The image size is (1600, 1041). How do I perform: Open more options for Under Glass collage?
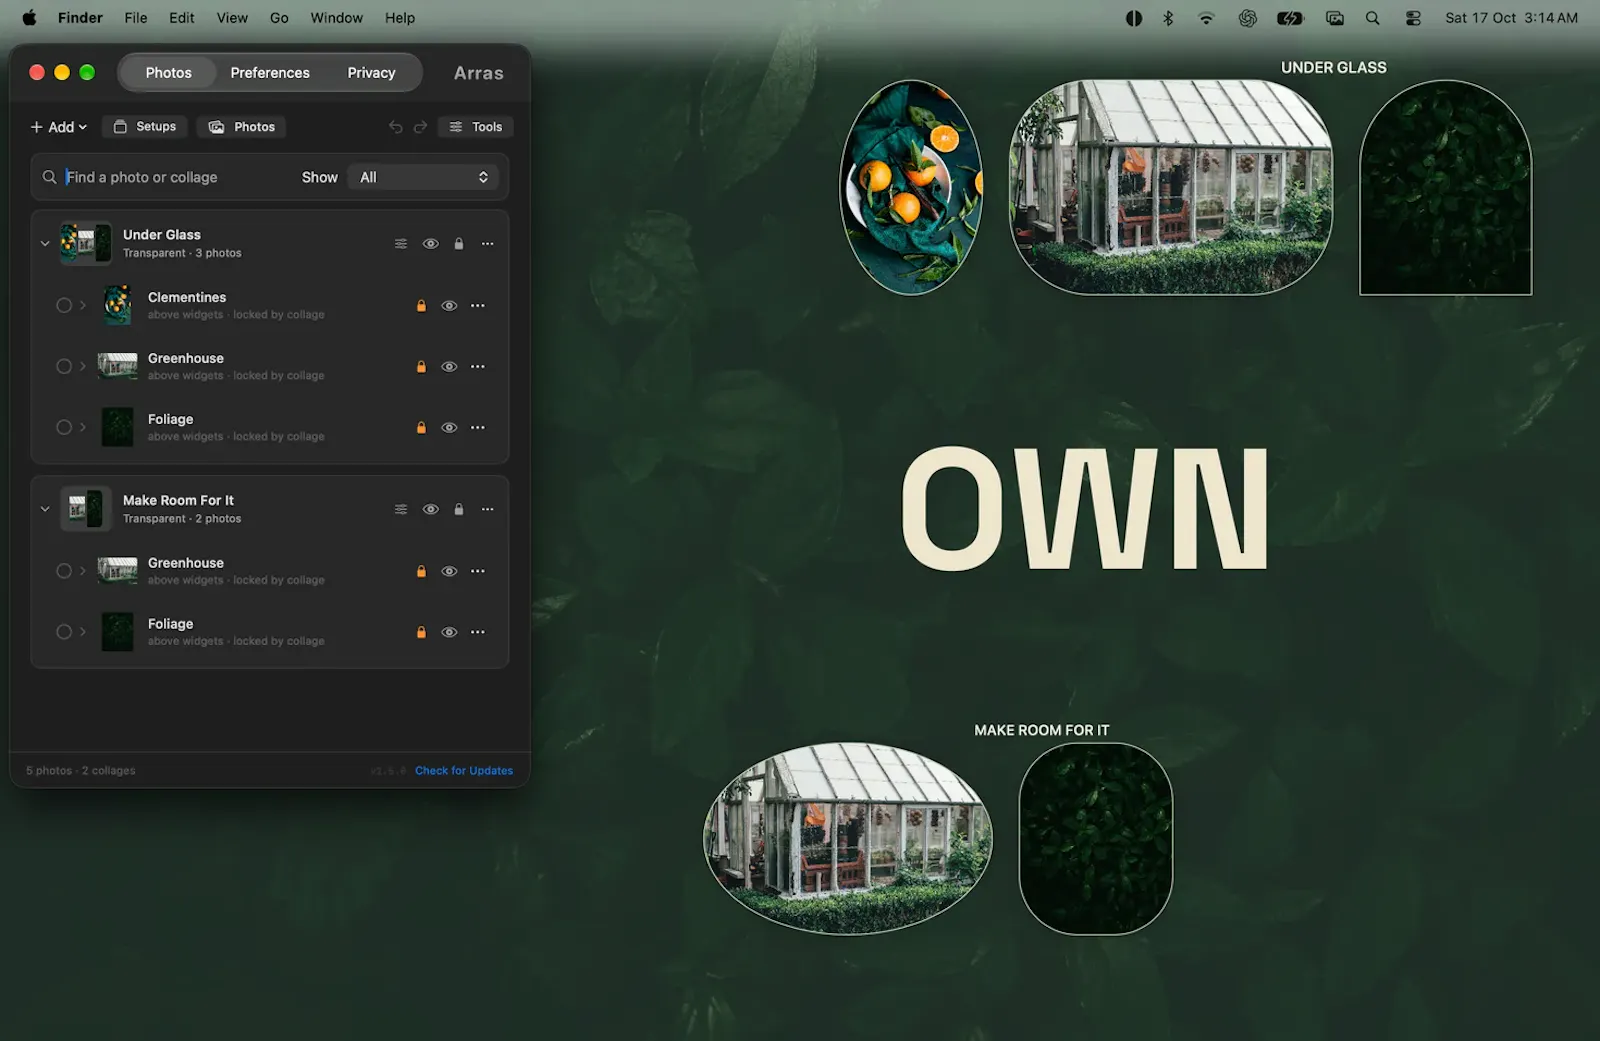pos(488,244)
